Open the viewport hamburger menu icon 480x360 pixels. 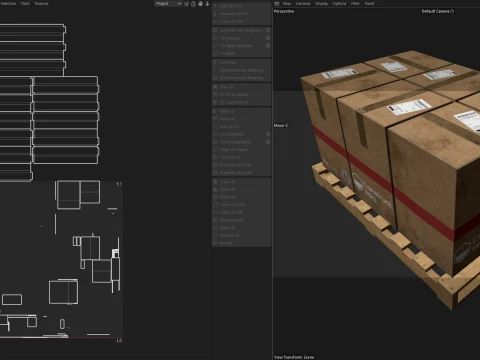click(x=277, y=4)
